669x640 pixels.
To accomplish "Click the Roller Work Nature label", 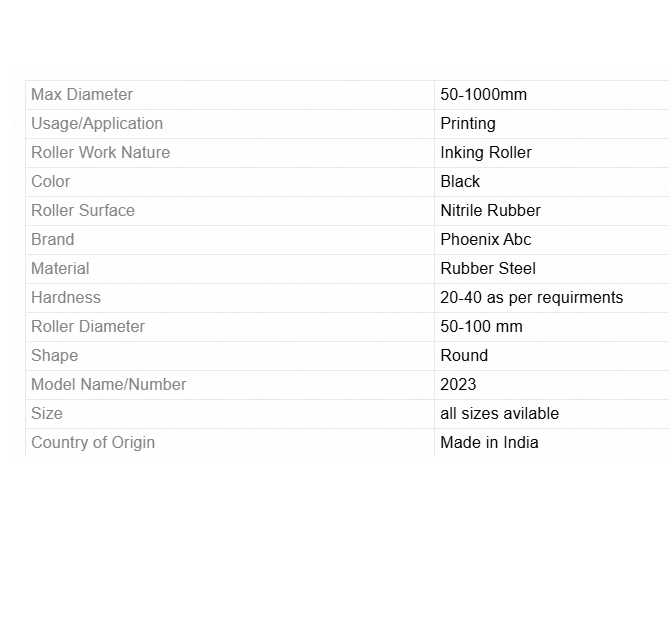I will [x=100, y=153].
